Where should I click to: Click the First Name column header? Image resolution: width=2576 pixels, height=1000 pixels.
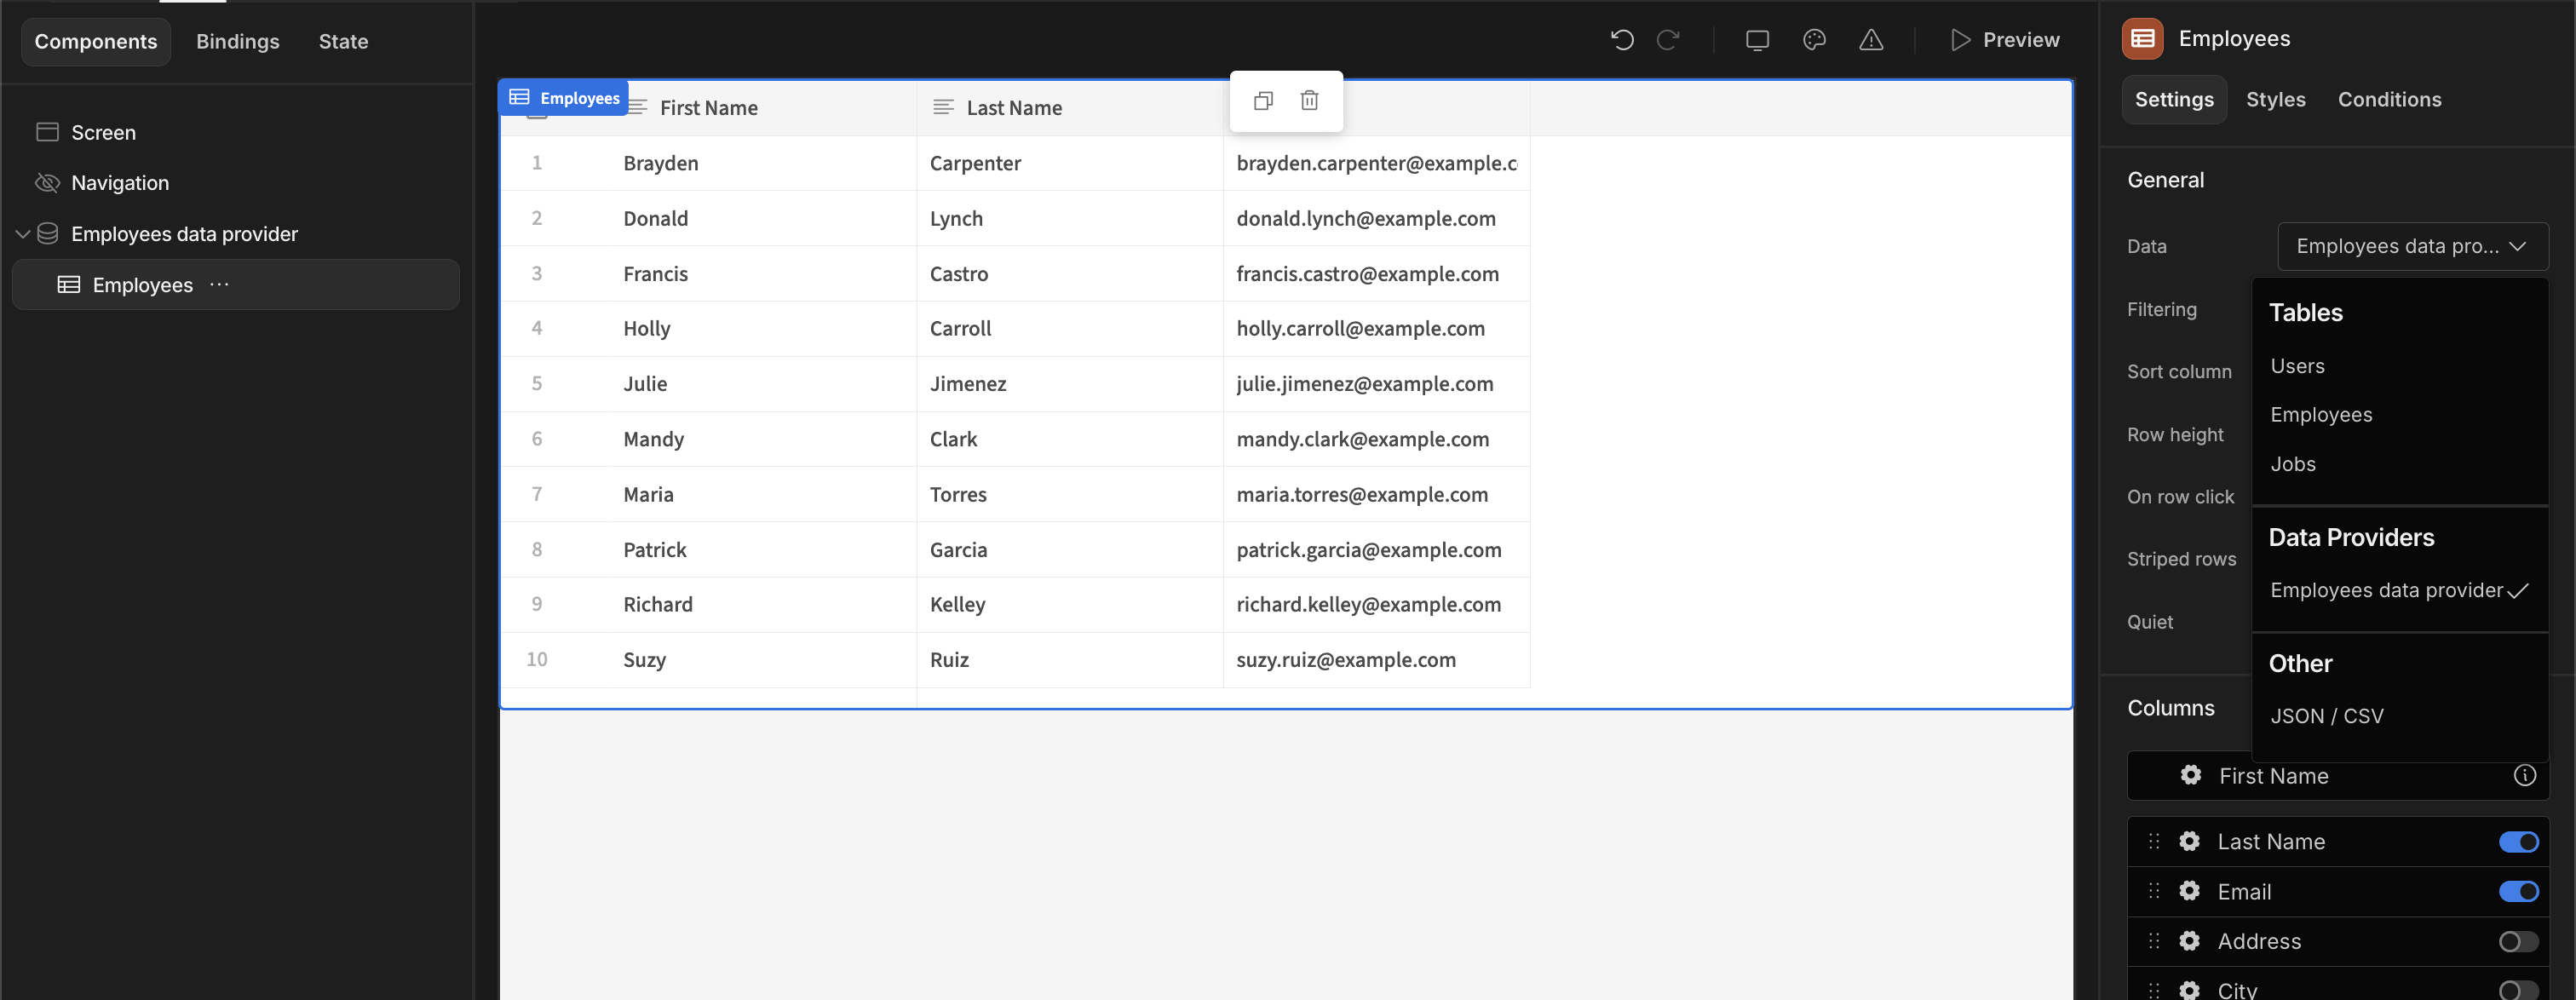762,107
